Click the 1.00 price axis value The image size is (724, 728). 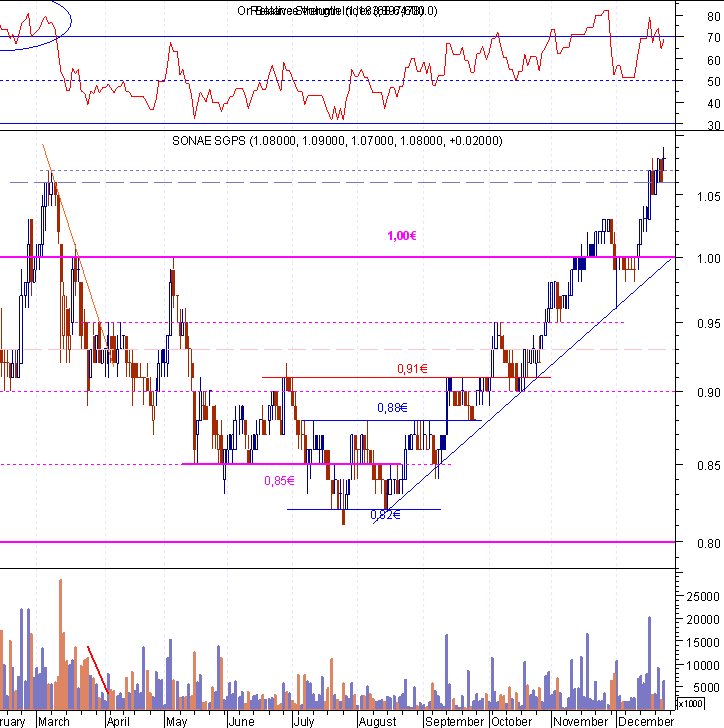[709, 259]
